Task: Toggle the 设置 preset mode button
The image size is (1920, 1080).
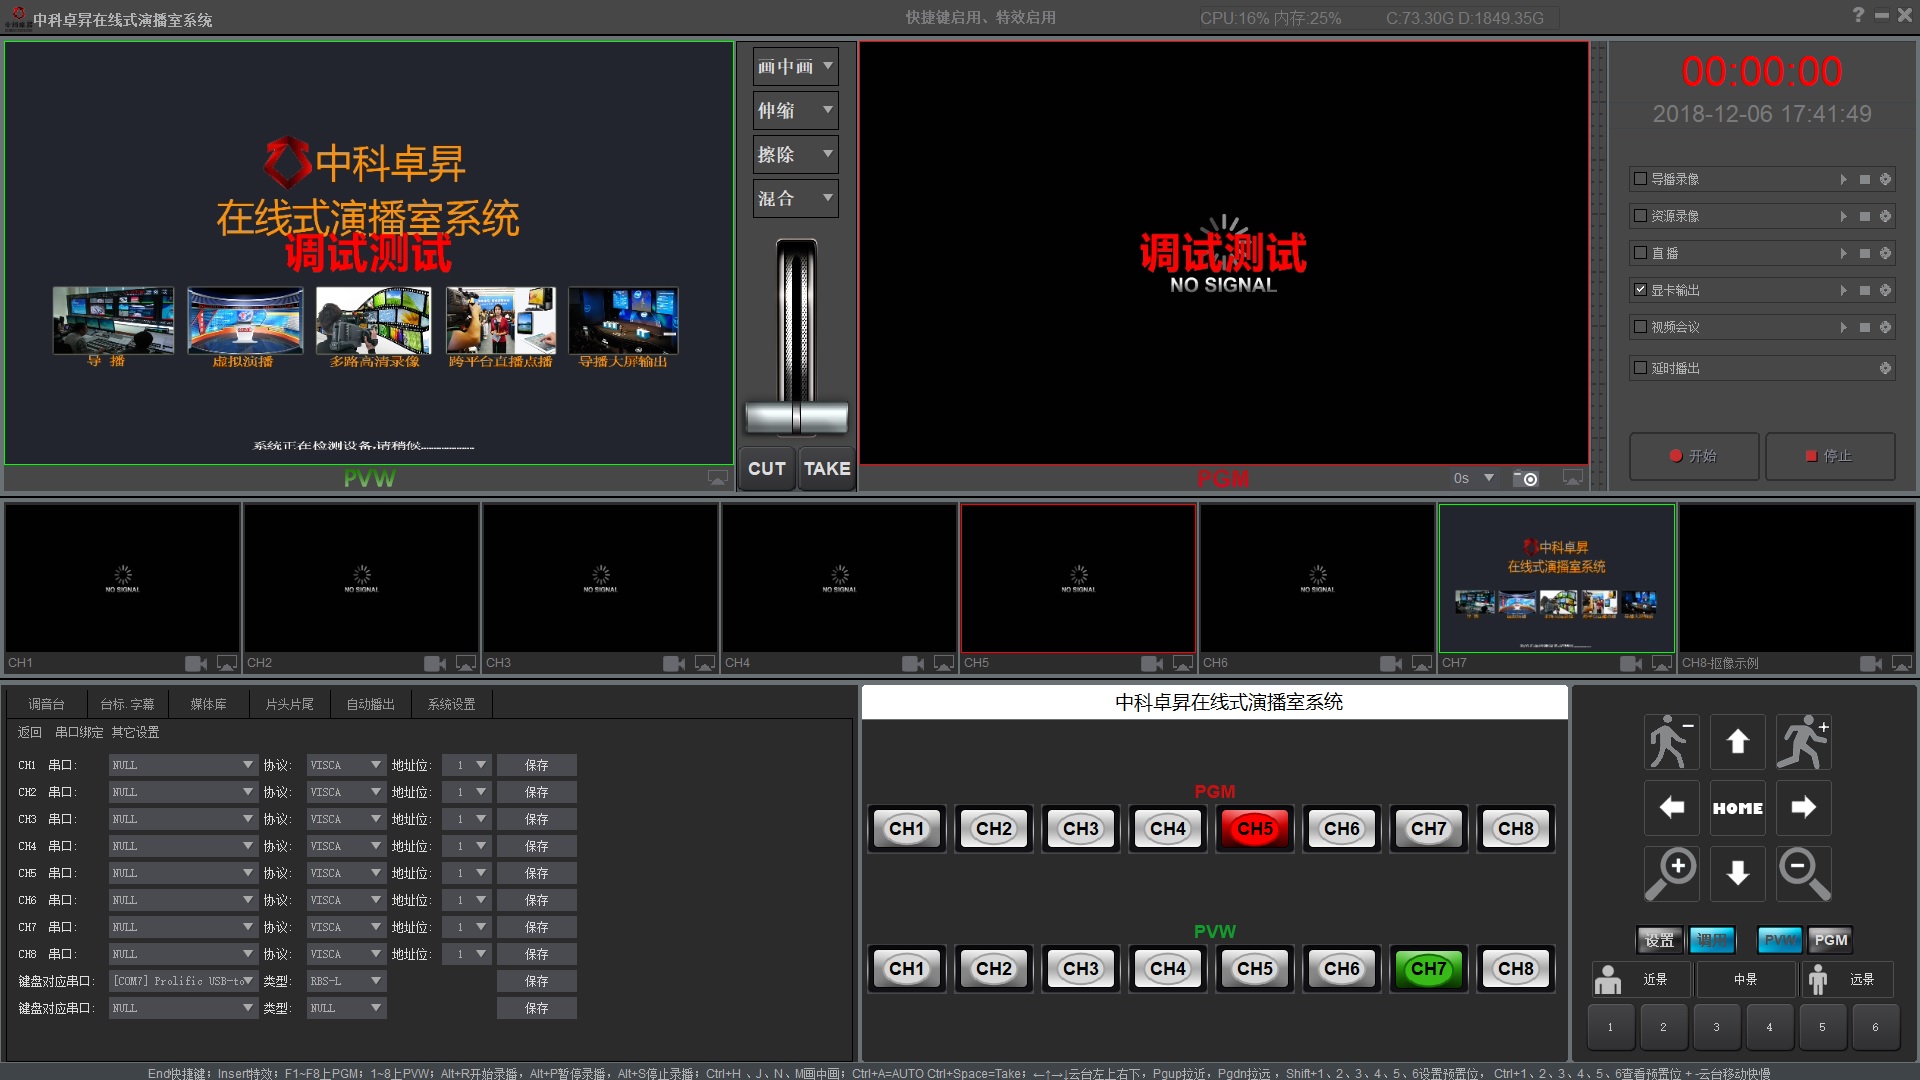Action: (1659, 940)
